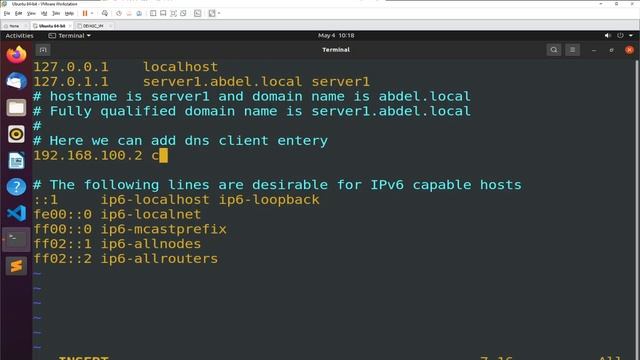Open the Terminal app menu in the top bar
This screenshot has height=360, width=640.
[x=70, y=36]
